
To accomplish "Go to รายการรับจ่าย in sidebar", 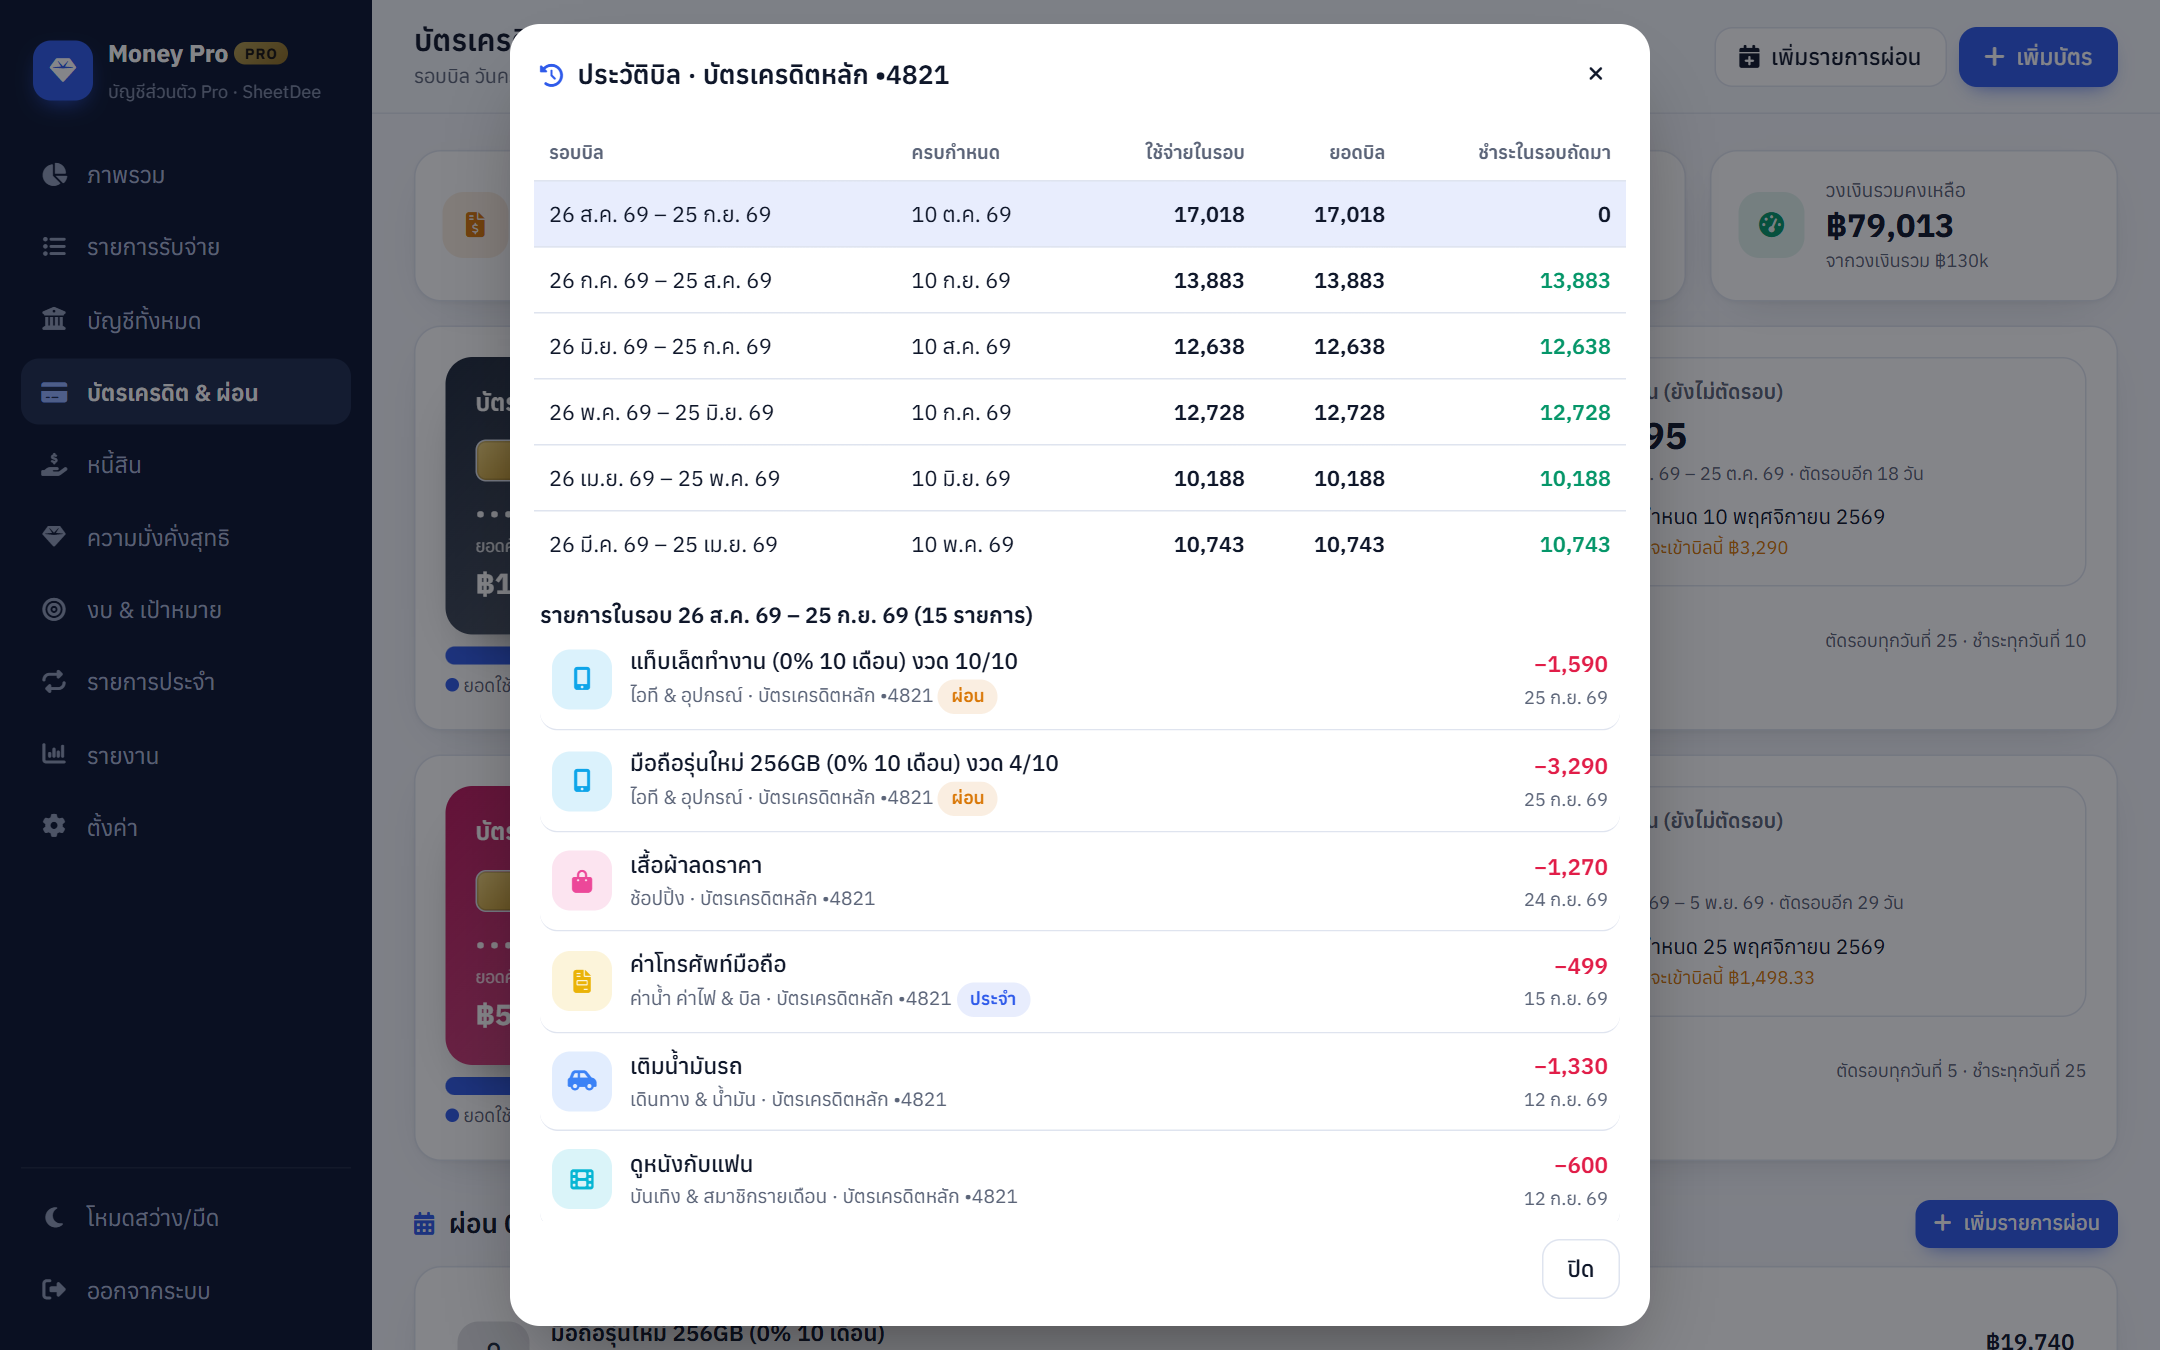I will [x=186, y=247].
